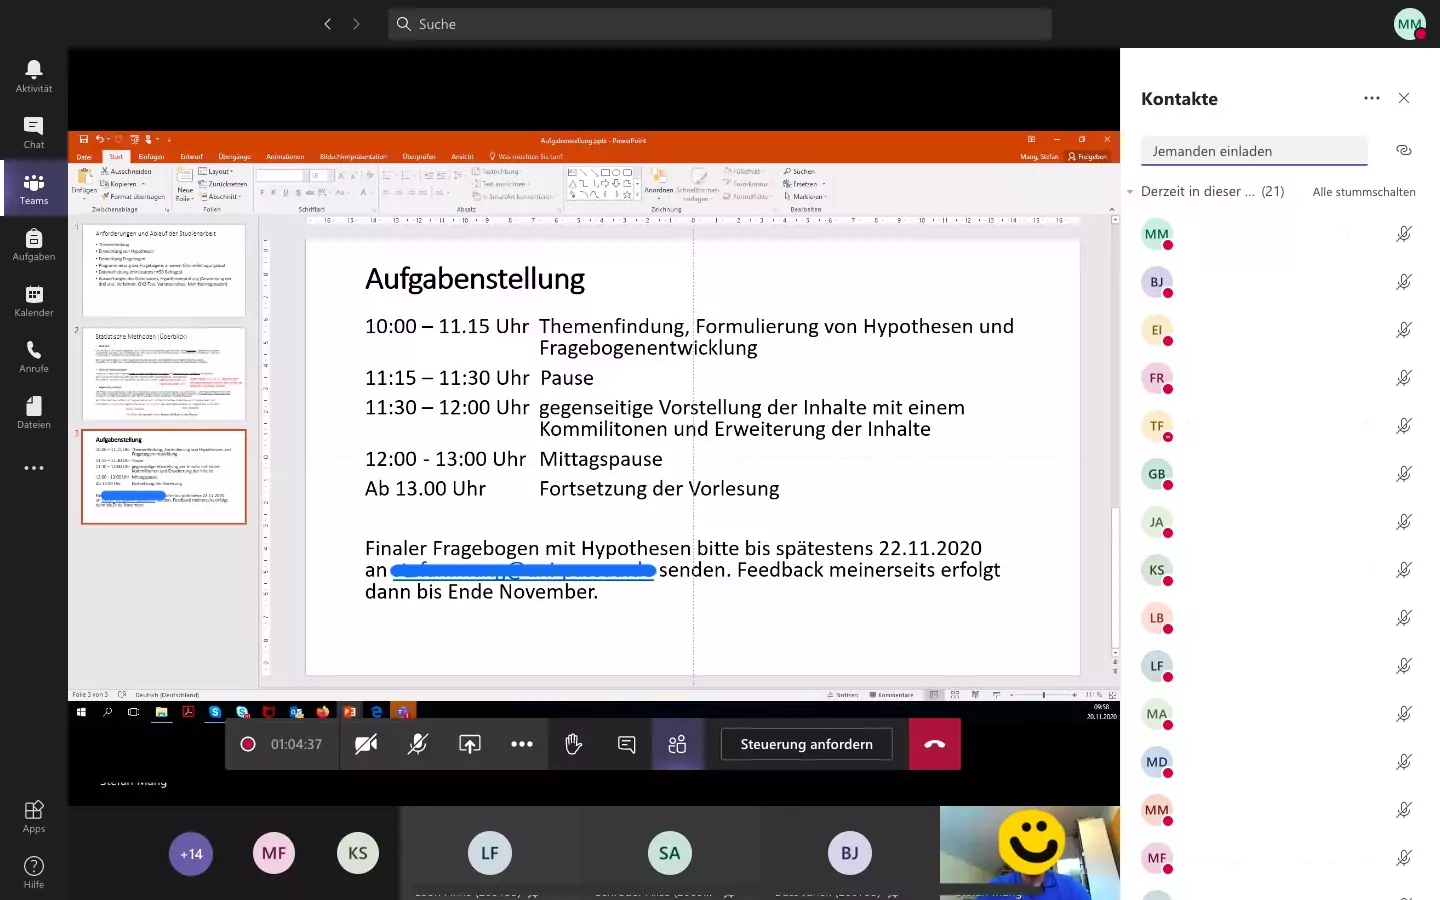1440x900 pixels.
Task: Open the share content tray
Action: tap(470, 744)
